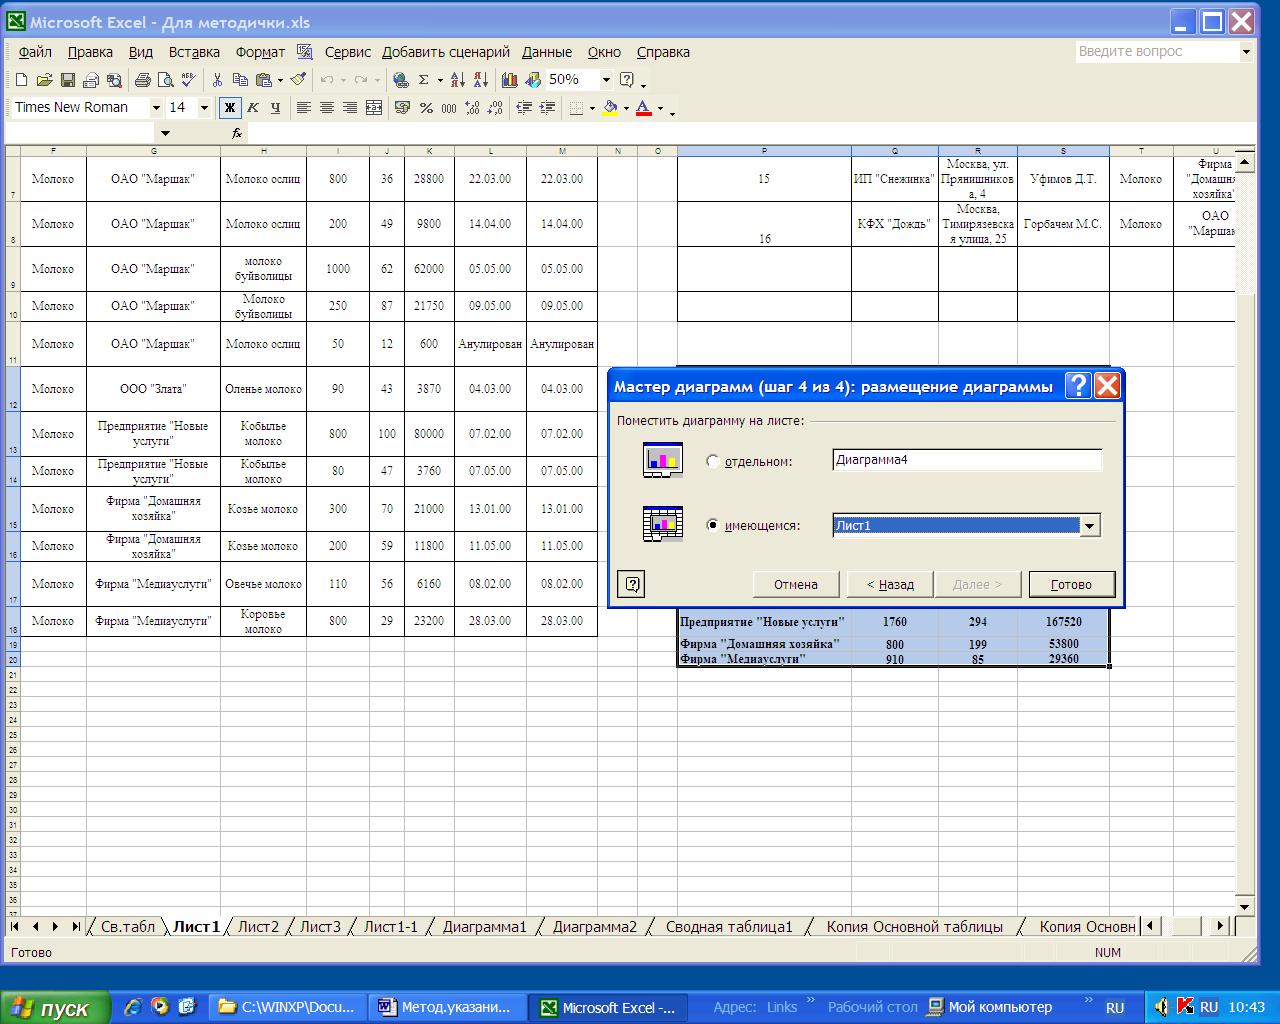
Task: Open the Times New Roman font dropdown
Action: pyautogui.click(x=156, y=108)
